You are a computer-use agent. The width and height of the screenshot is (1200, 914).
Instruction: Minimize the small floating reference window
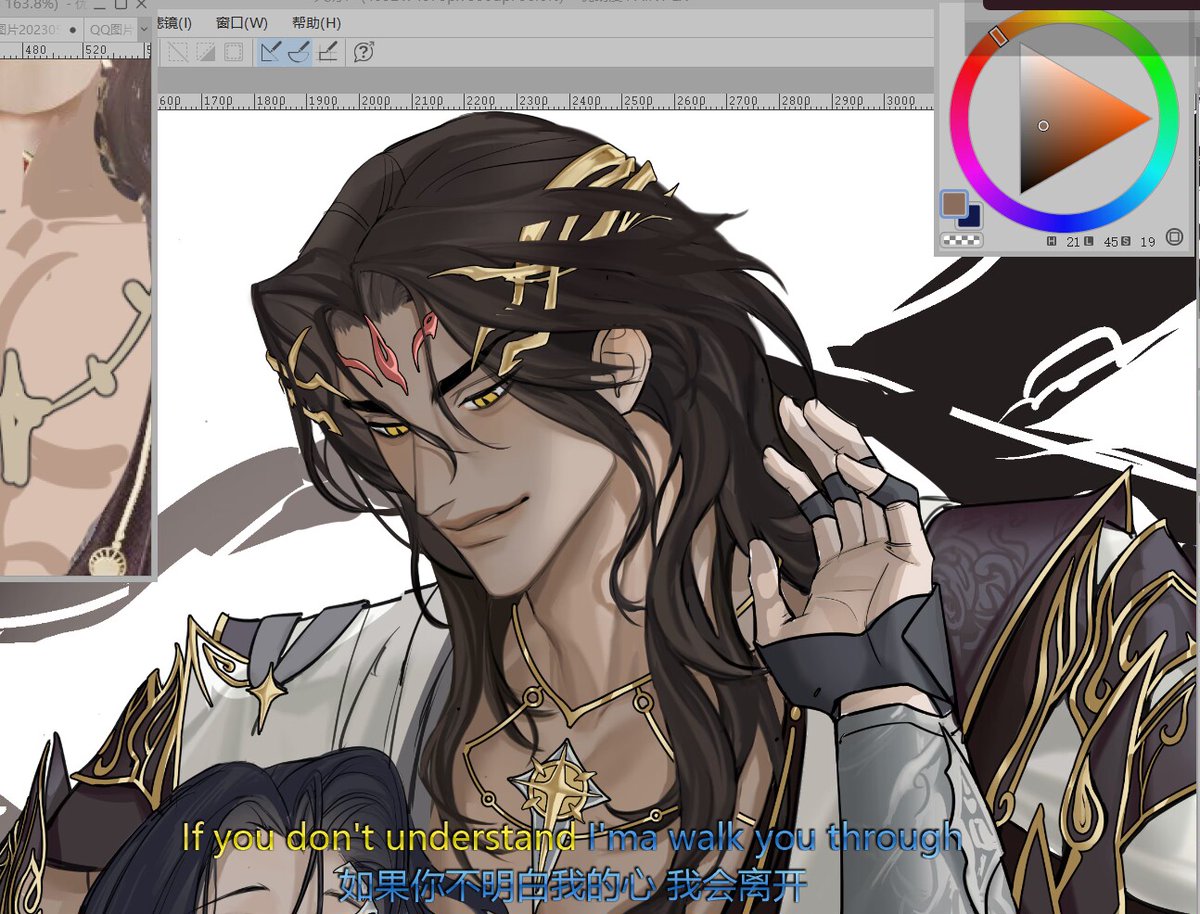(100, 6)
